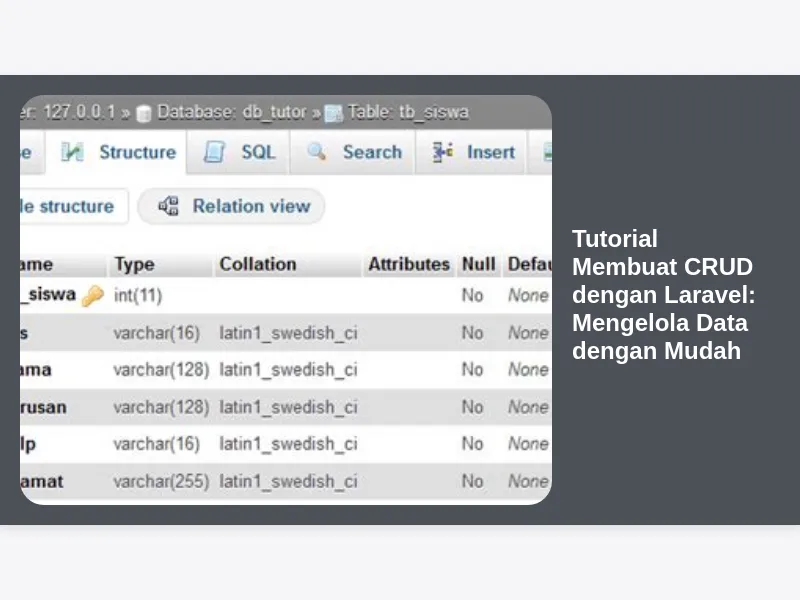Select the varchar(128) type in the rusan row

click(161, 407)
